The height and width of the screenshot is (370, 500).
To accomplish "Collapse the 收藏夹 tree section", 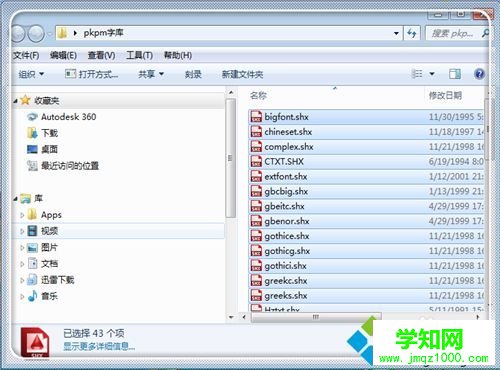I will coord(15,101).
